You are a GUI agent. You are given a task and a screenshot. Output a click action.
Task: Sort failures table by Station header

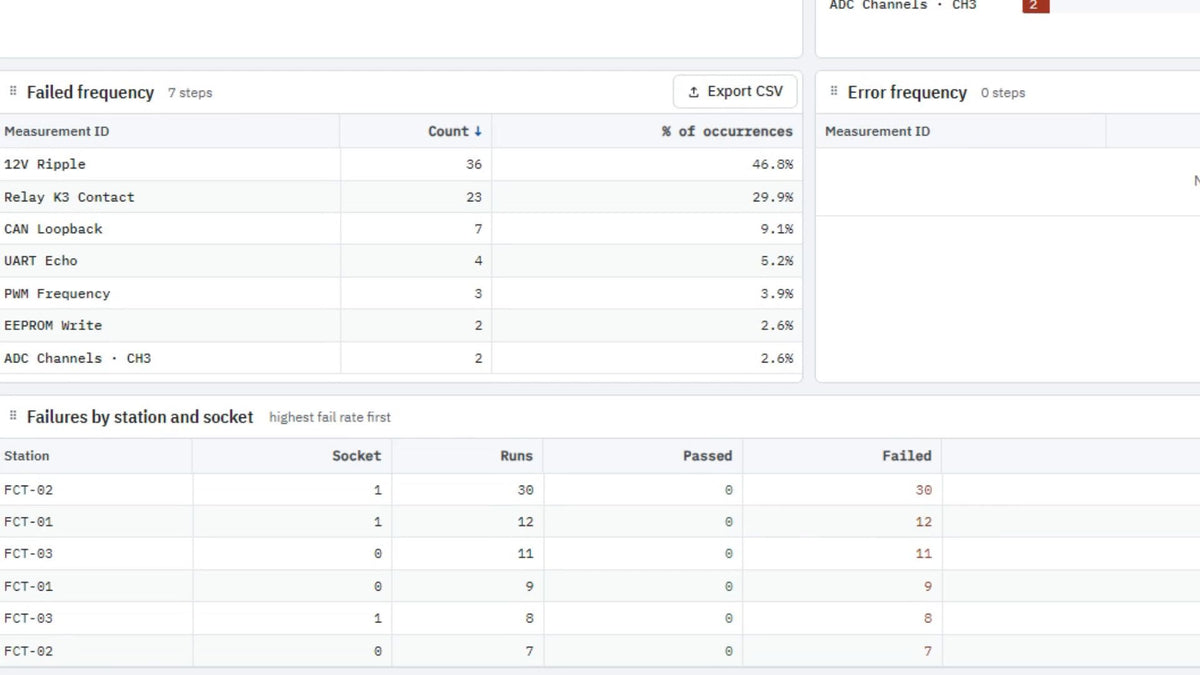click(x=27, y=456)
